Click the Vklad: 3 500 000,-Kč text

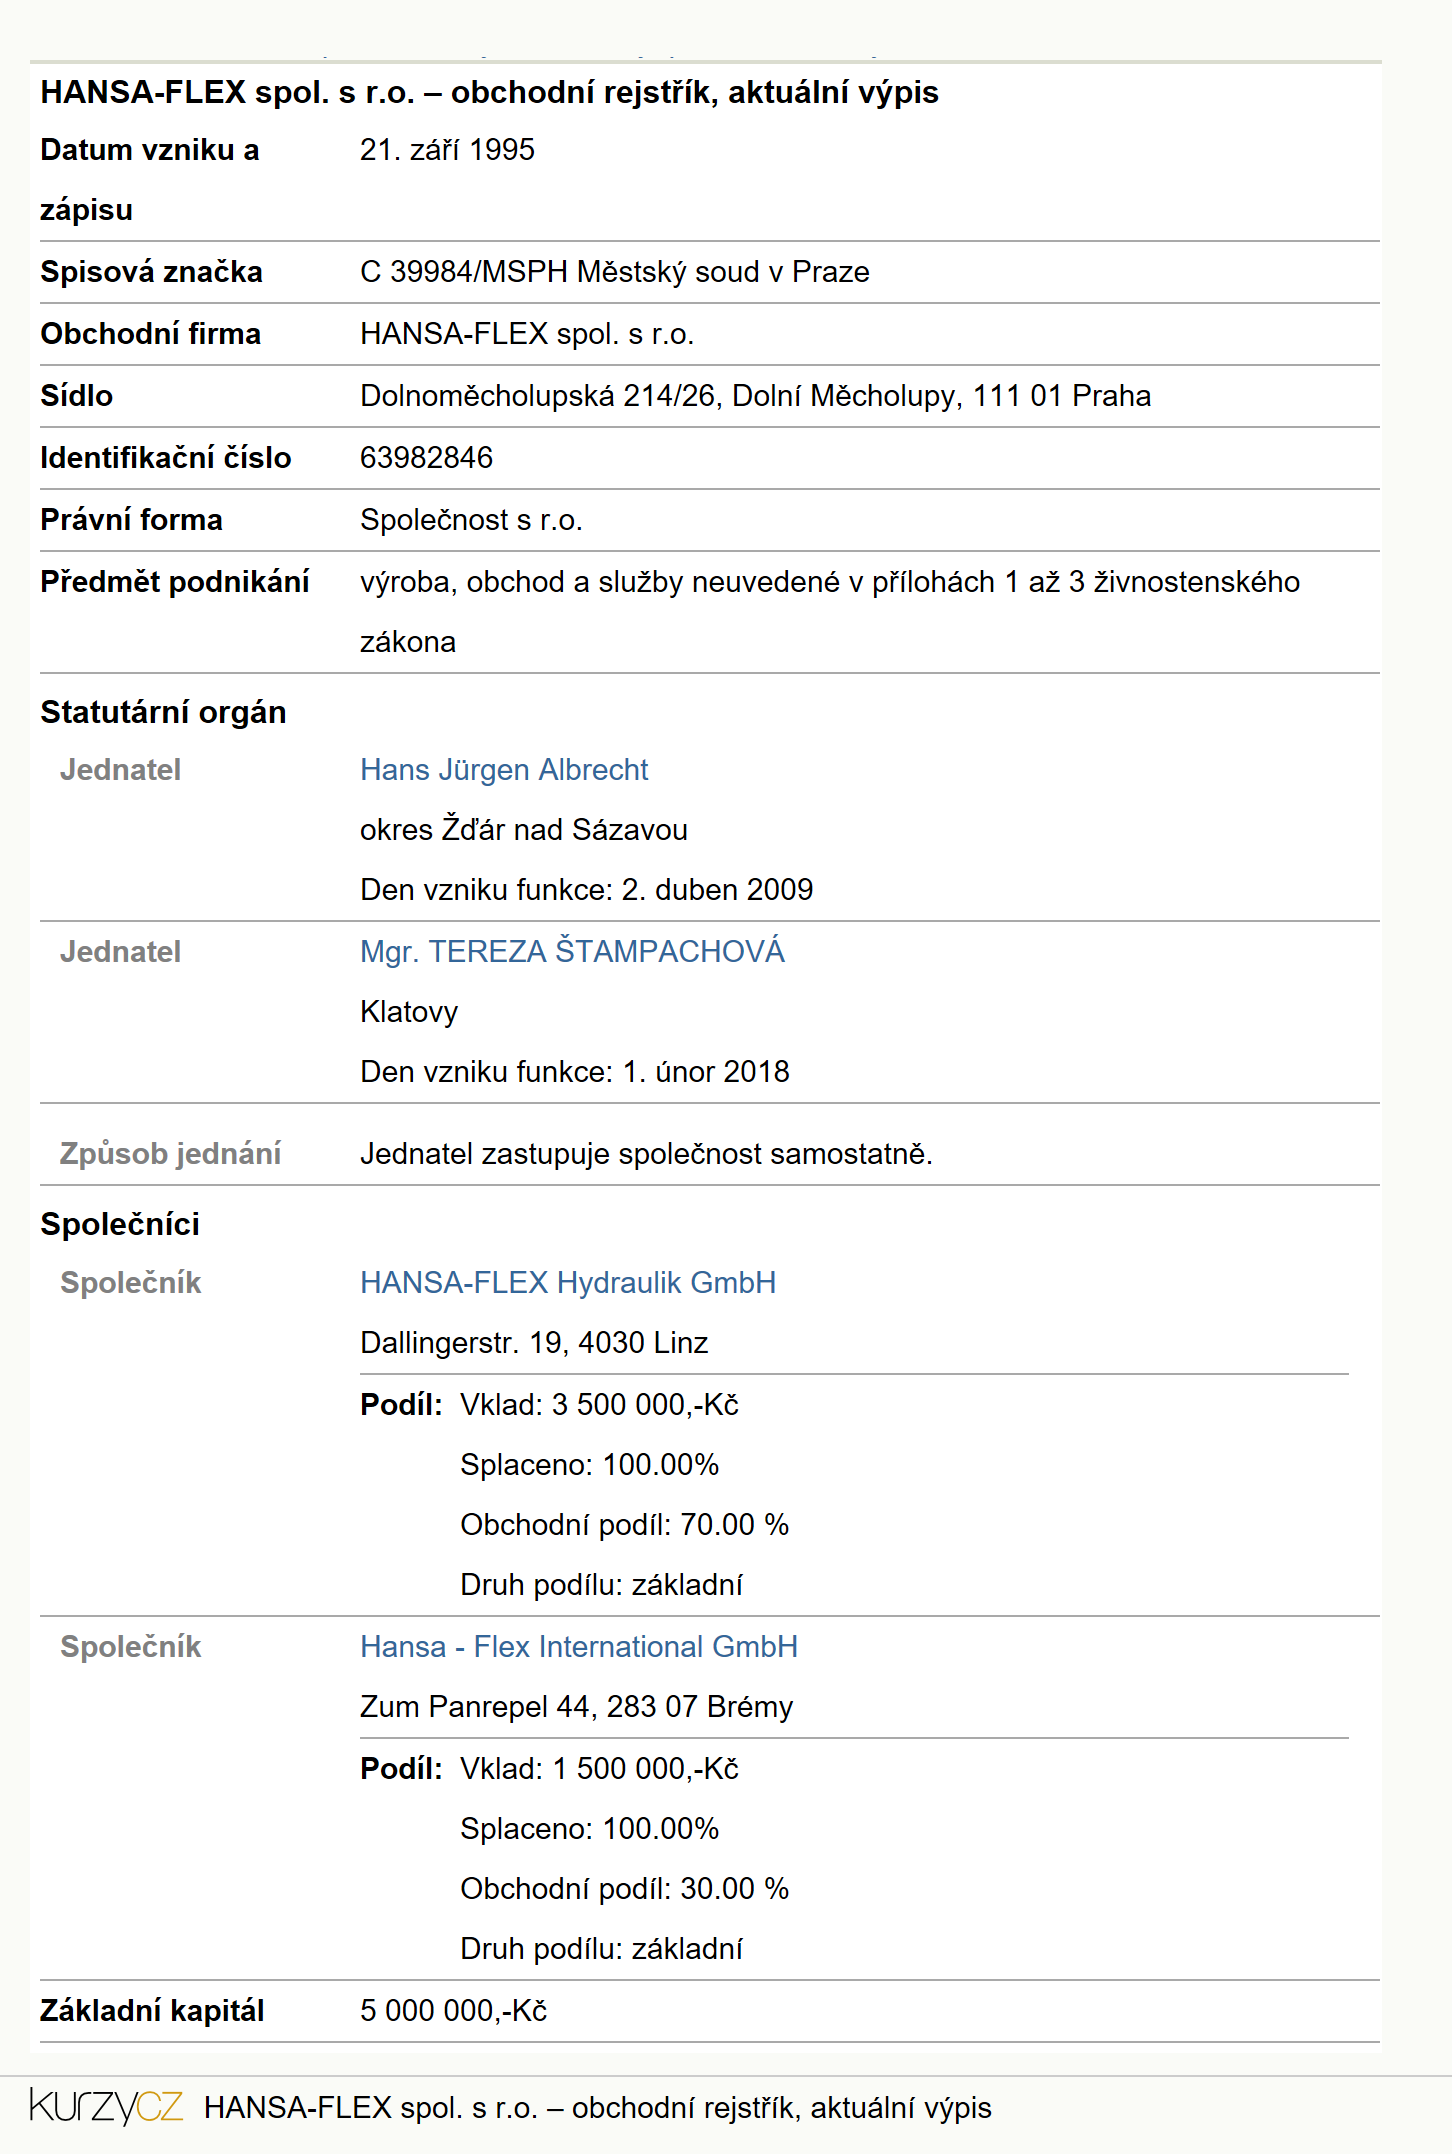click(599, 1405)
